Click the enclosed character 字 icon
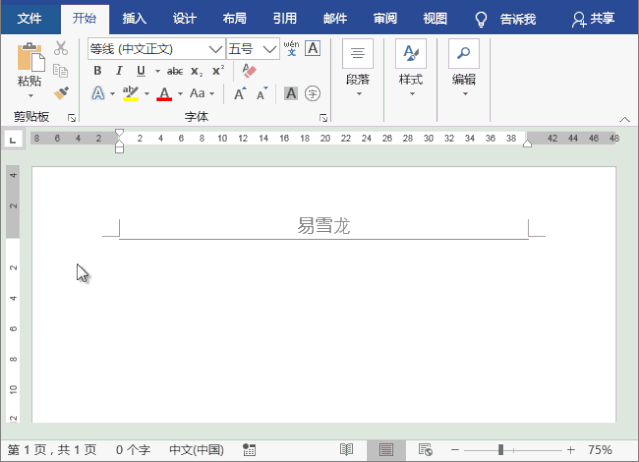The image size is (639, 462). click(313, 93)
